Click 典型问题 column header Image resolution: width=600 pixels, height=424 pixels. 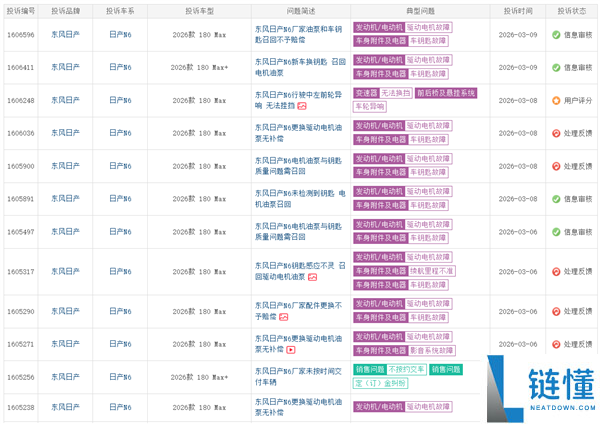pyautogui.click(x=420, y=11)
